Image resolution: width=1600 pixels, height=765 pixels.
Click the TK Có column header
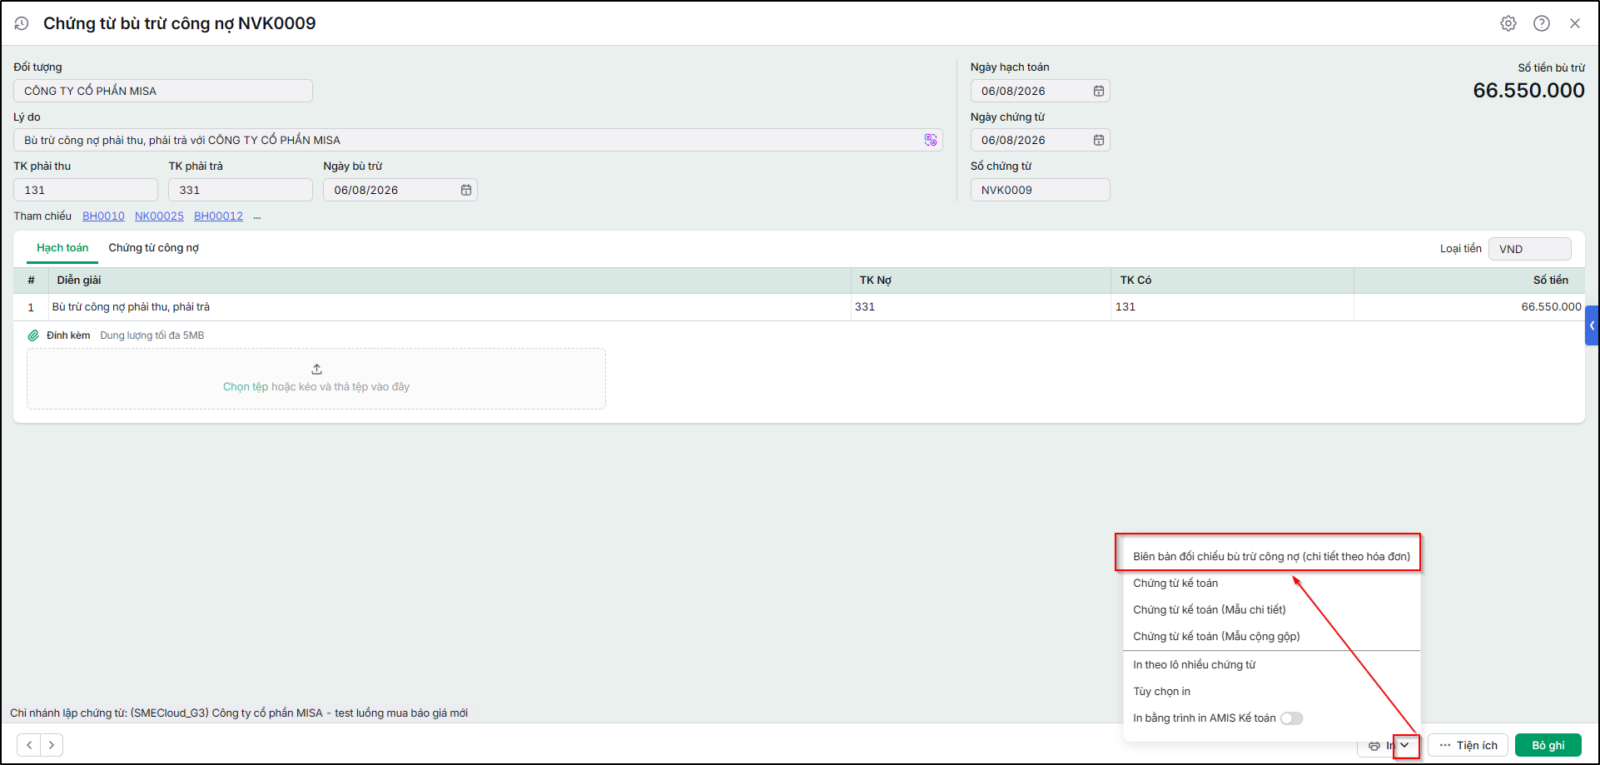pyautogui.click(x=1233, y=280)
